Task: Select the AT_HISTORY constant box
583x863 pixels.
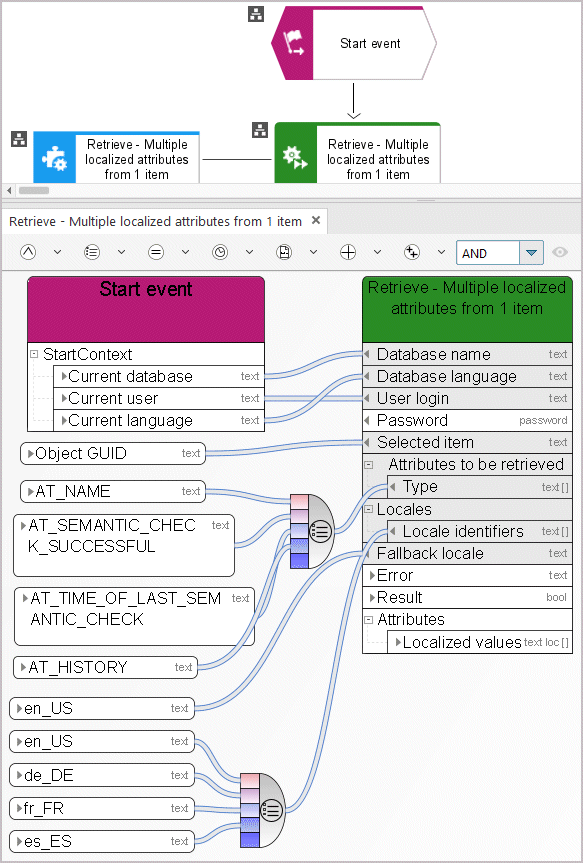Action: pos(105,668)
